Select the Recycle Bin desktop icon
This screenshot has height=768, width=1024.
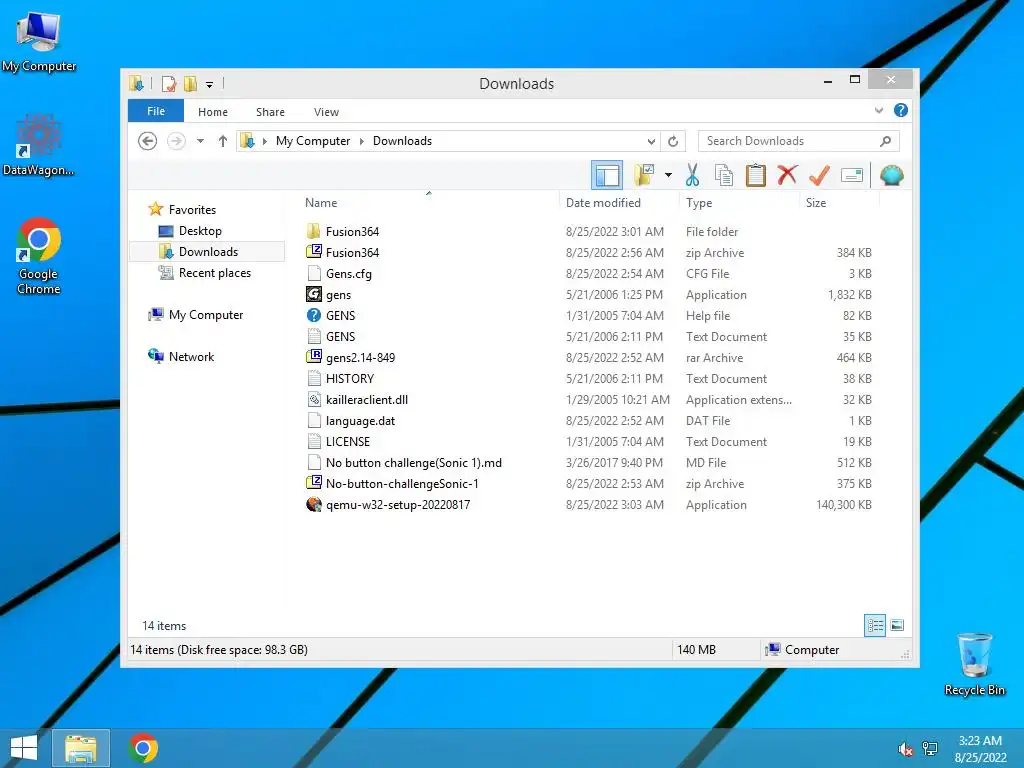[974, 664]
